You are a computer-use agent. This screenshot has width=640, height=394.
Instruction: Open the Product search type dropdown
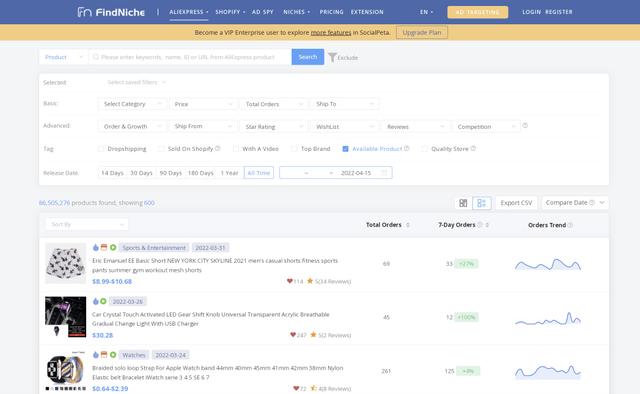(x=64, y=57)
